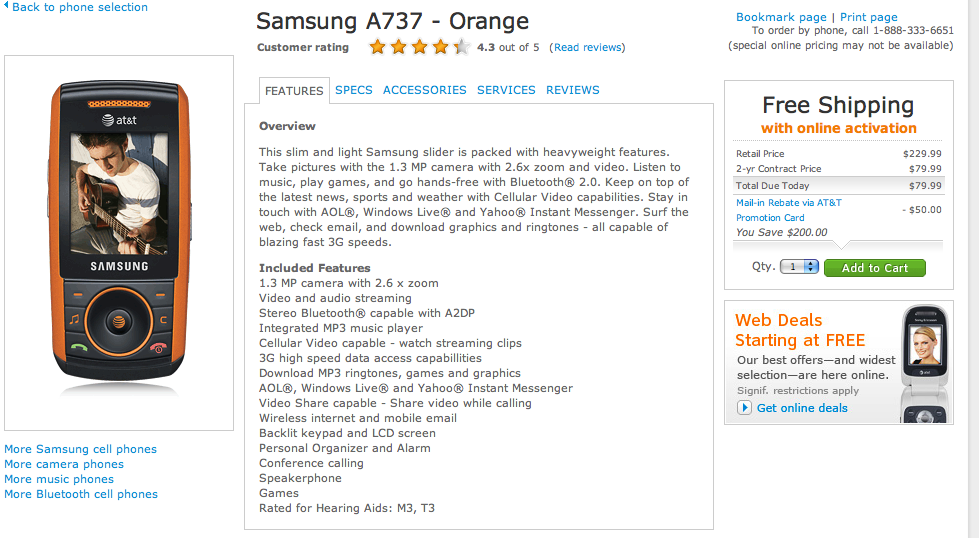The width and height of the screenshot is (979, 538).
Task: Open the ACCESSORIES tab
Action: (425, 90)
